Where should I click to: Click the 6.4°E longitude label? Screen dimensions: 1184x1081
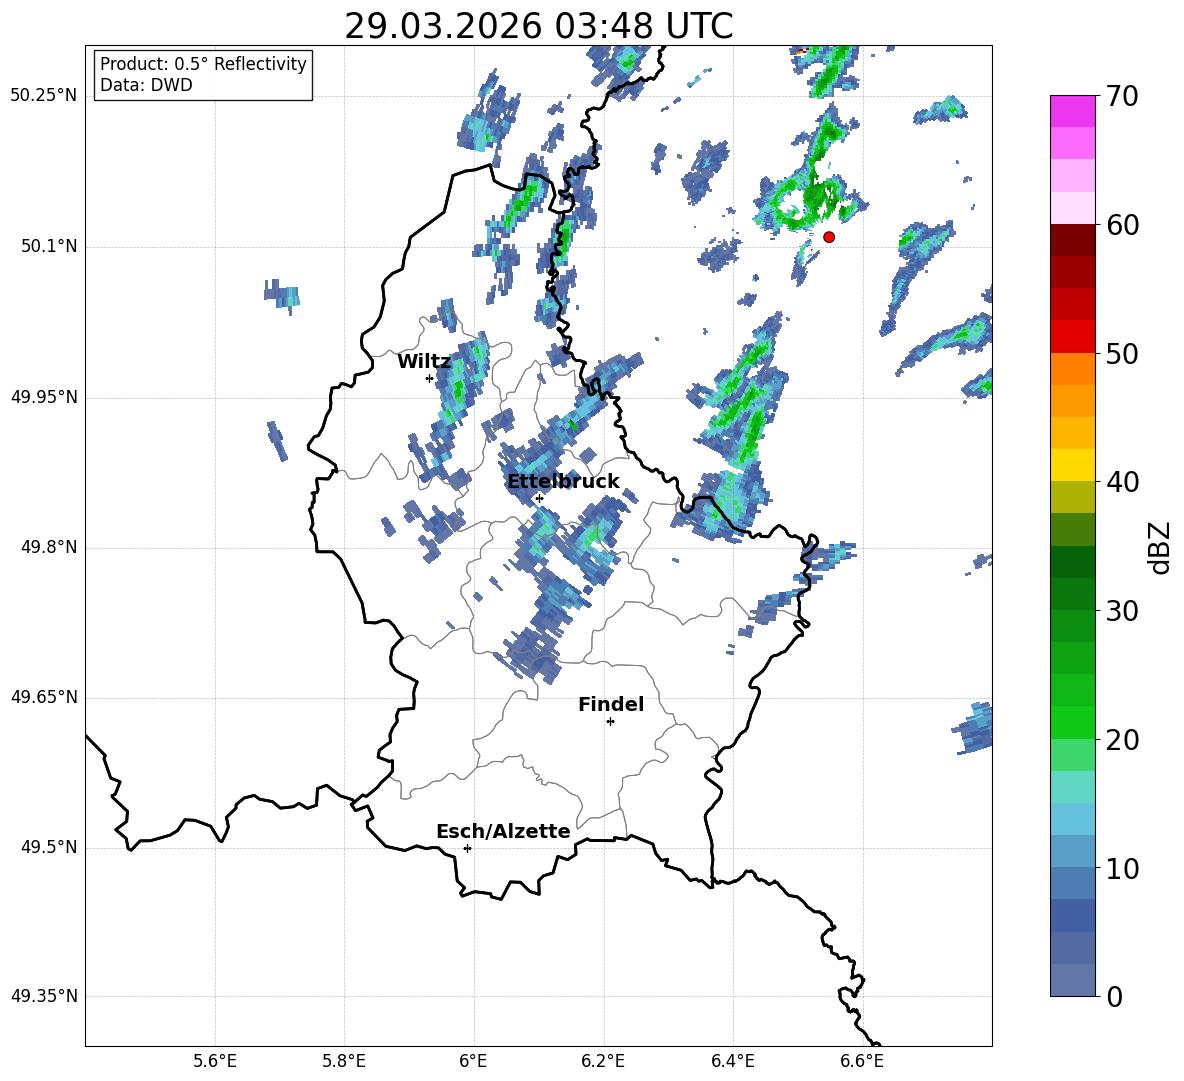click(732, 1061)
